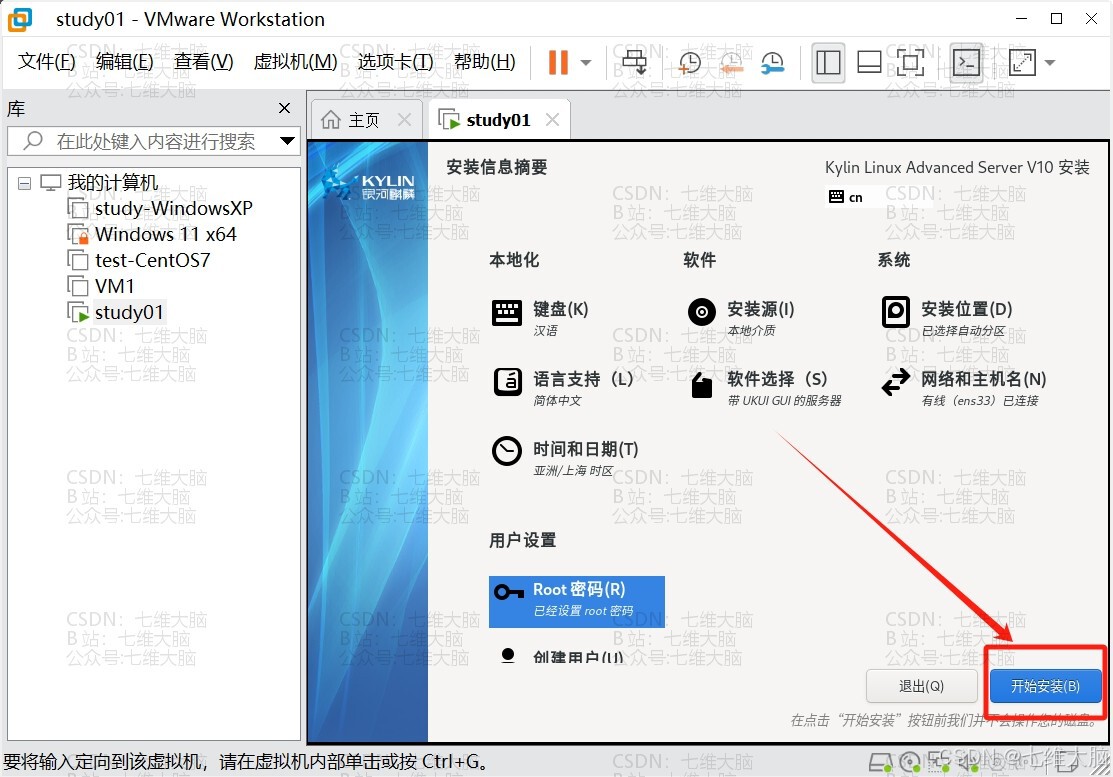This screenshot has height=777, width=1113.
Task: Pause the virtual machine with the orange pause icon
Action: pyautogui.click(x=559, y=62)
